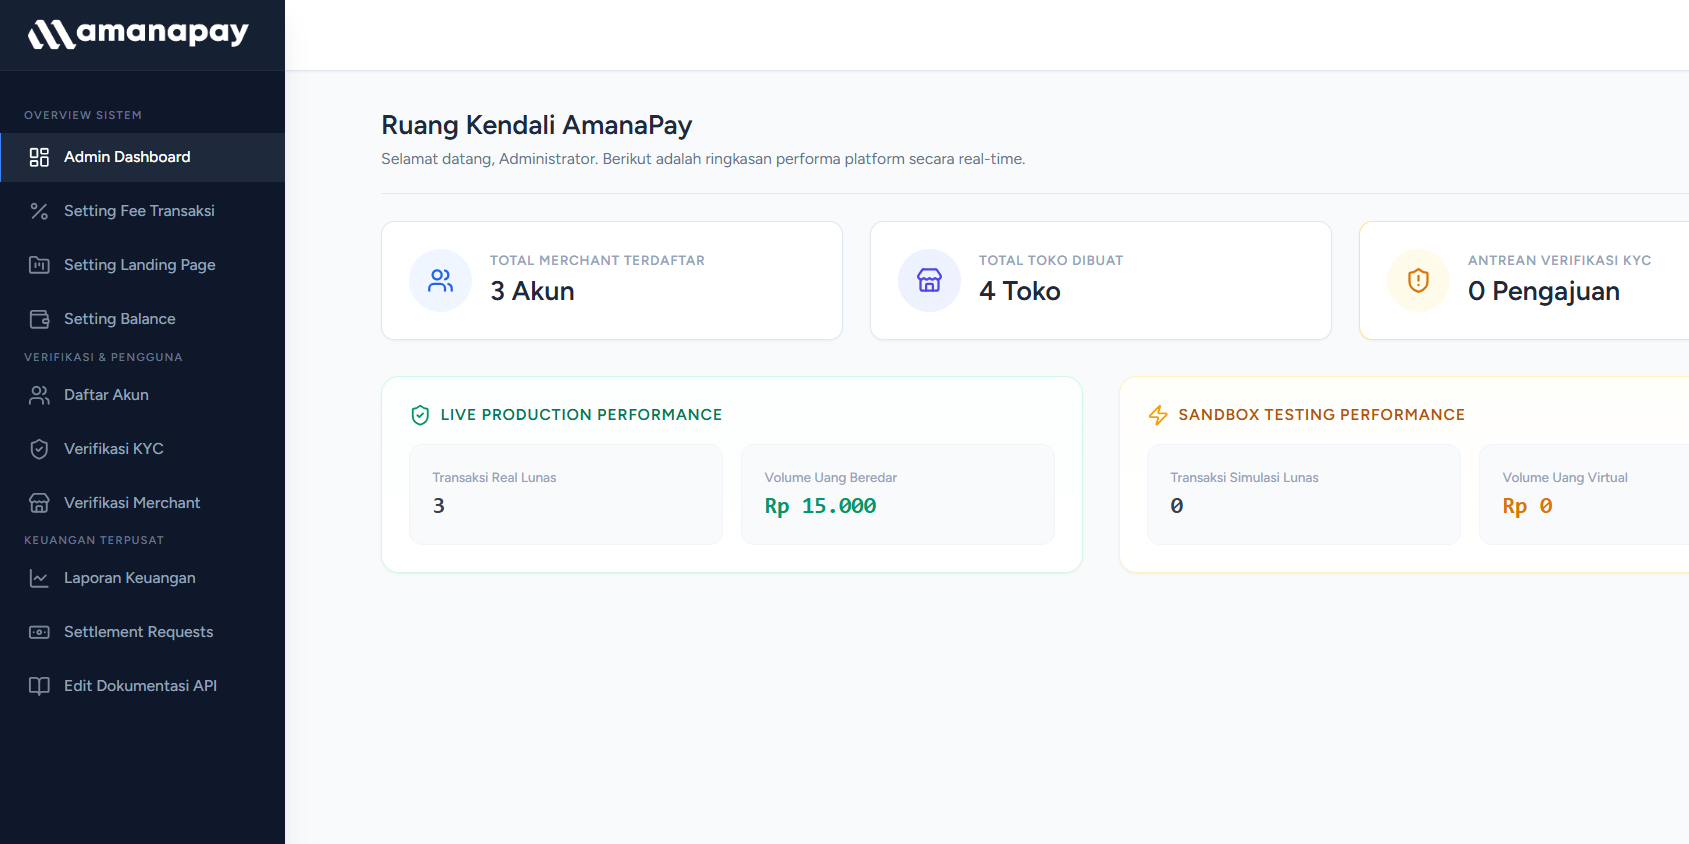This screenshot has width=1689, height=844.
Task: Click 'Ruang Kendali AmanaPay' title
Action: tap(537, 125)
